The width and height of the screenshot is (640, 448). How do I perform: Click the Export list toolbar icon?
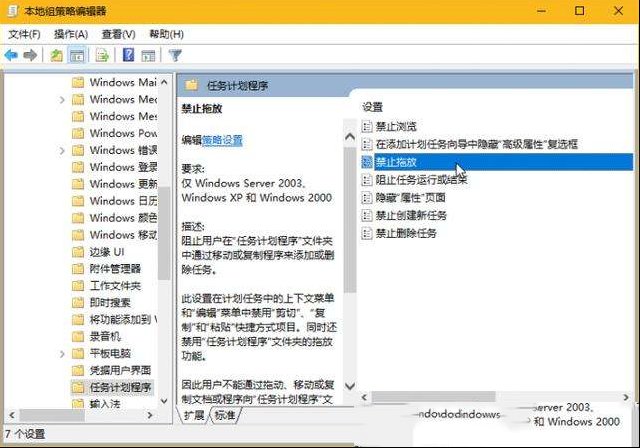point(102,55)
